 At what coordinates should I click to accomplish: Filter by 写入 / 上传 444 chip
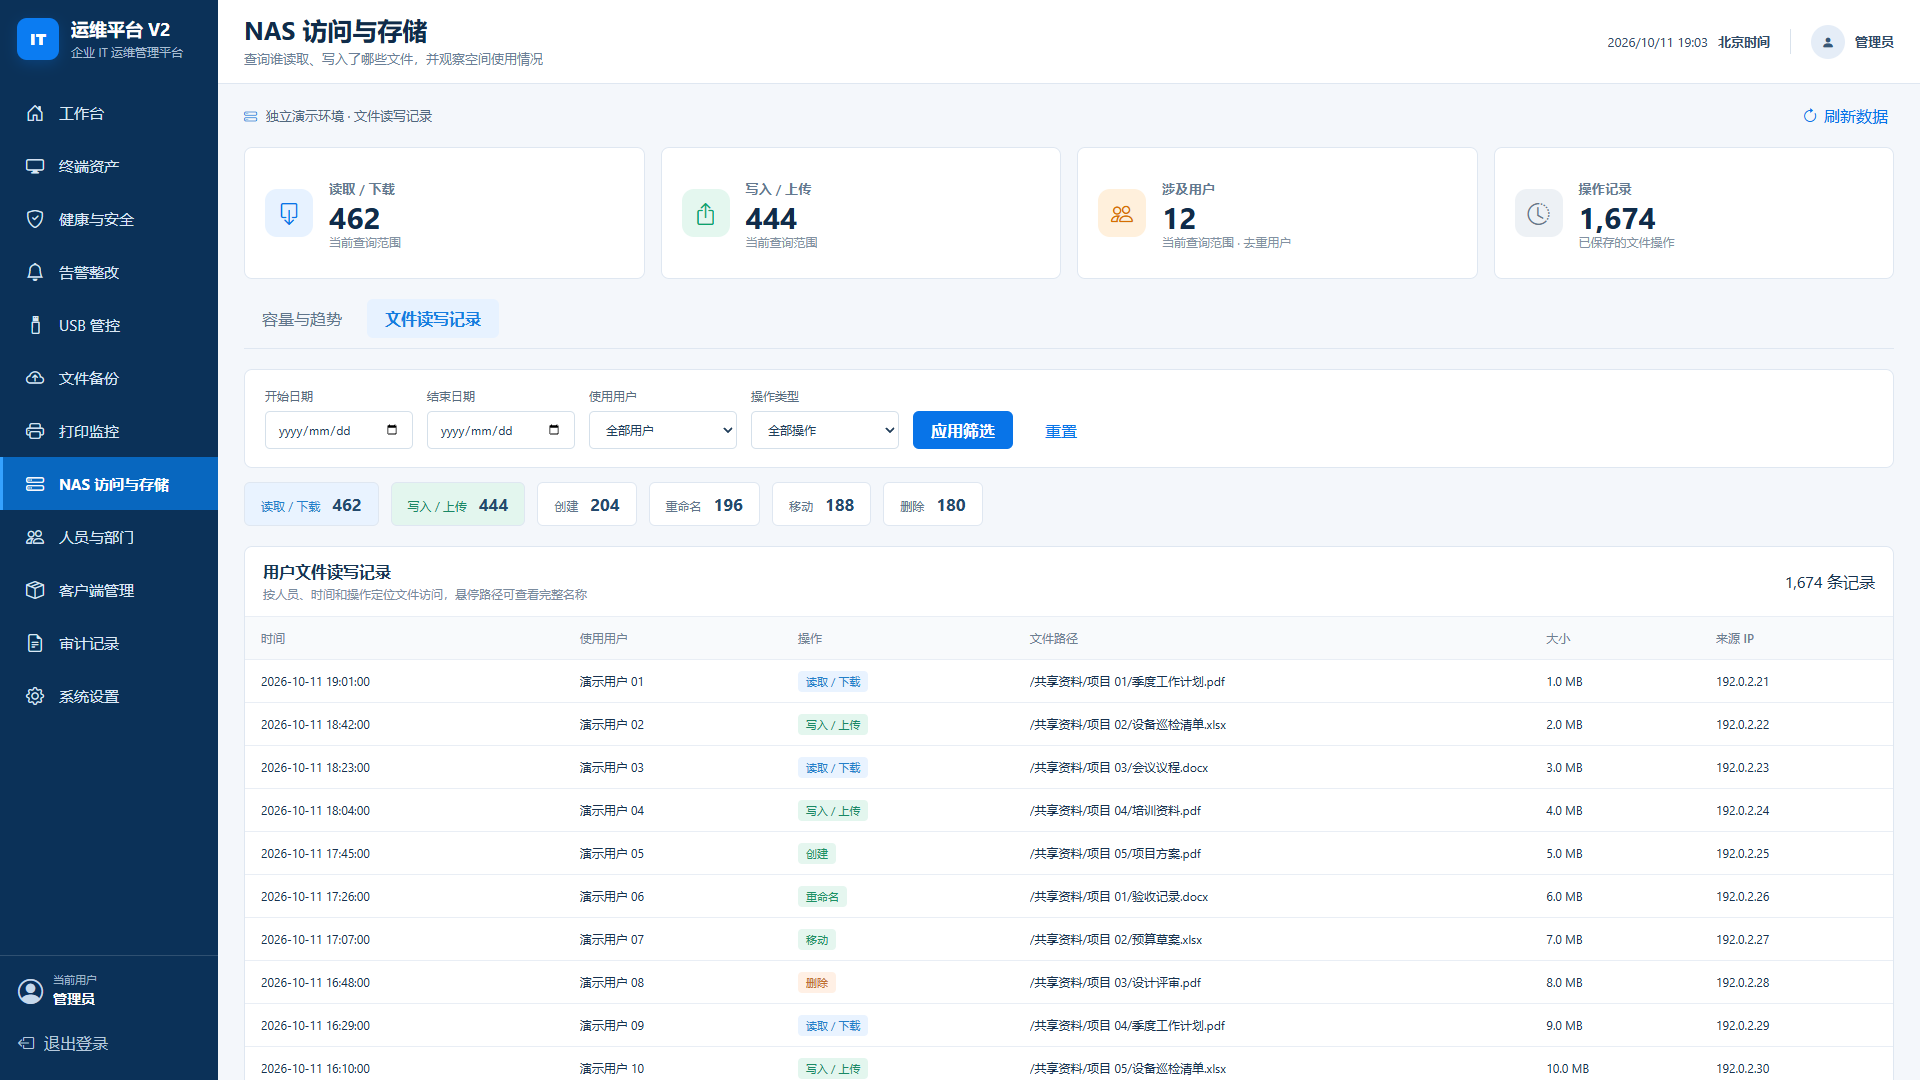(457, 505)
